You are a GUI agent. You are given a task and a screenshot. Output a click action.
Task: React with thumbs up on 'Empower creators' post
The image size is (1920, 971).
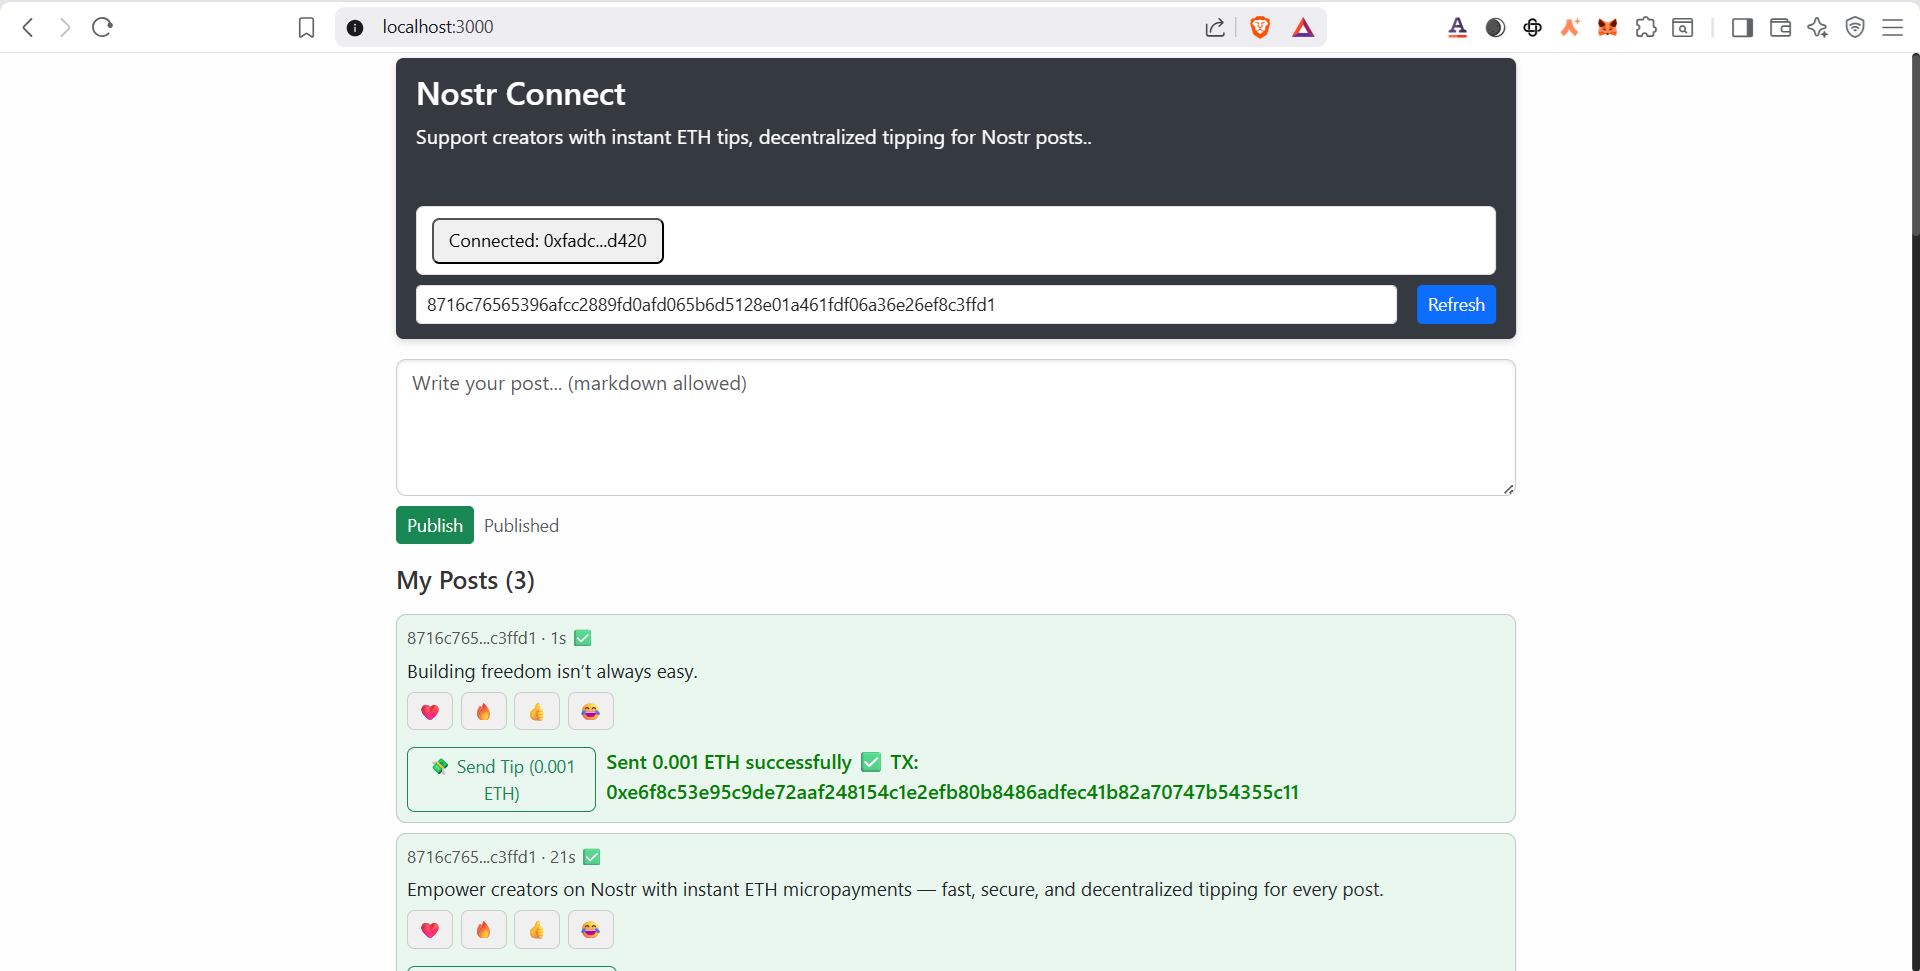click(537, 929)
